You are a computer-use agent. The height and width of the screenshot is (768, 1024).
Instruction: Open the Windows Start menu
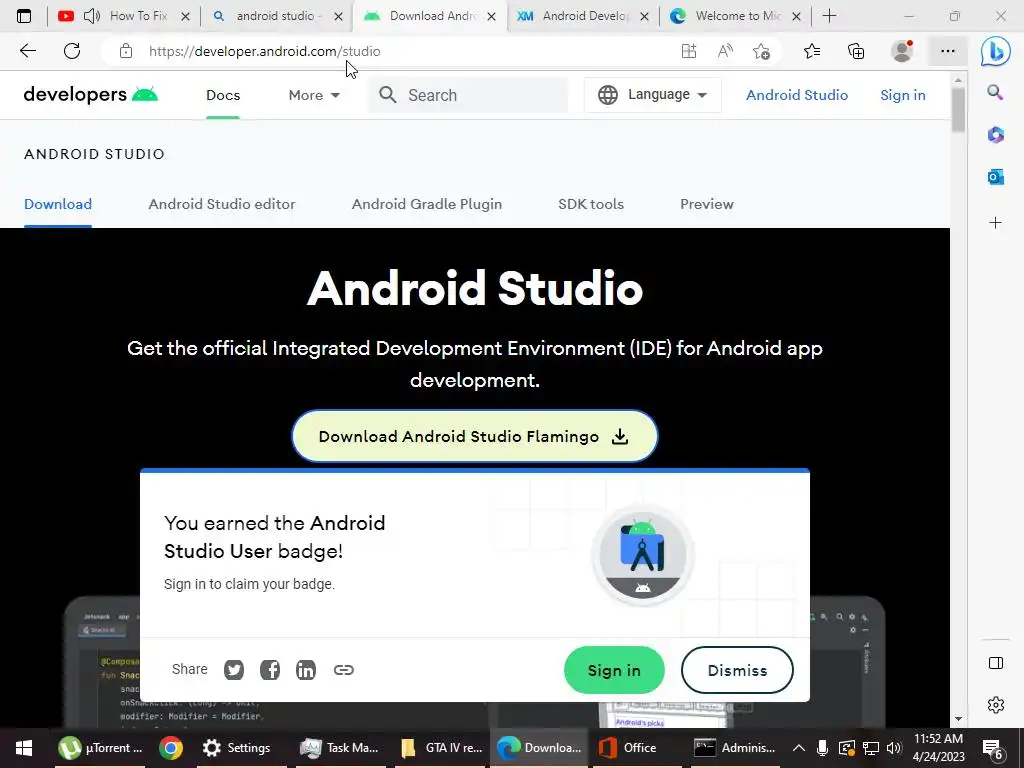24,748
